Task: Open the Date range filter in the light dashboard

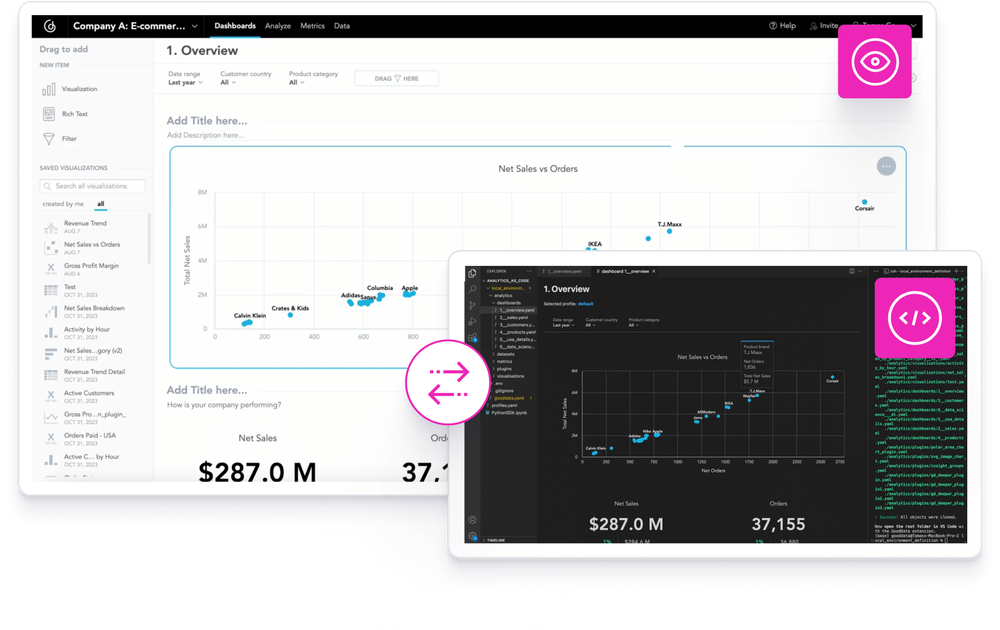Action: pyautogui.click(x=186, y=78)
